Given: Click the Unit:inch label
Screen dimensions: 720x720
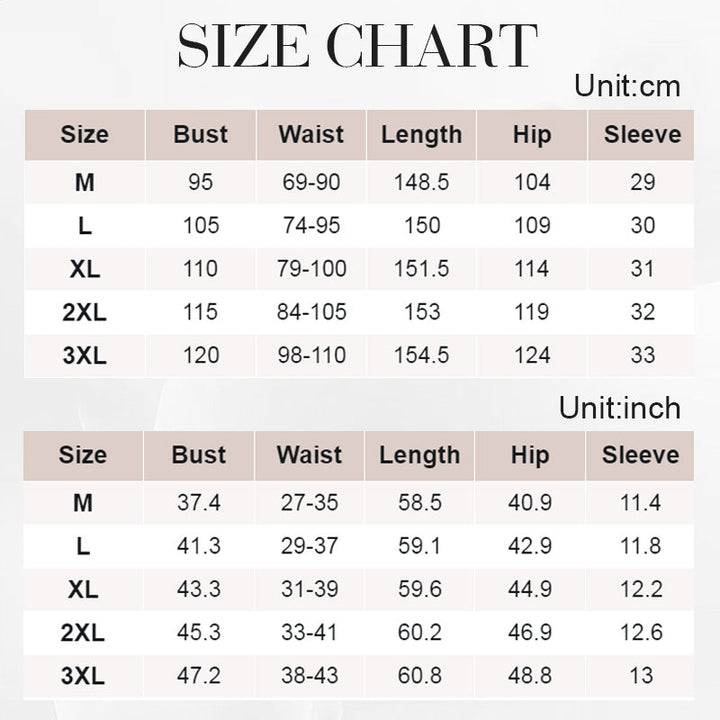Looking at the screenshot, I should coord(620,408).
